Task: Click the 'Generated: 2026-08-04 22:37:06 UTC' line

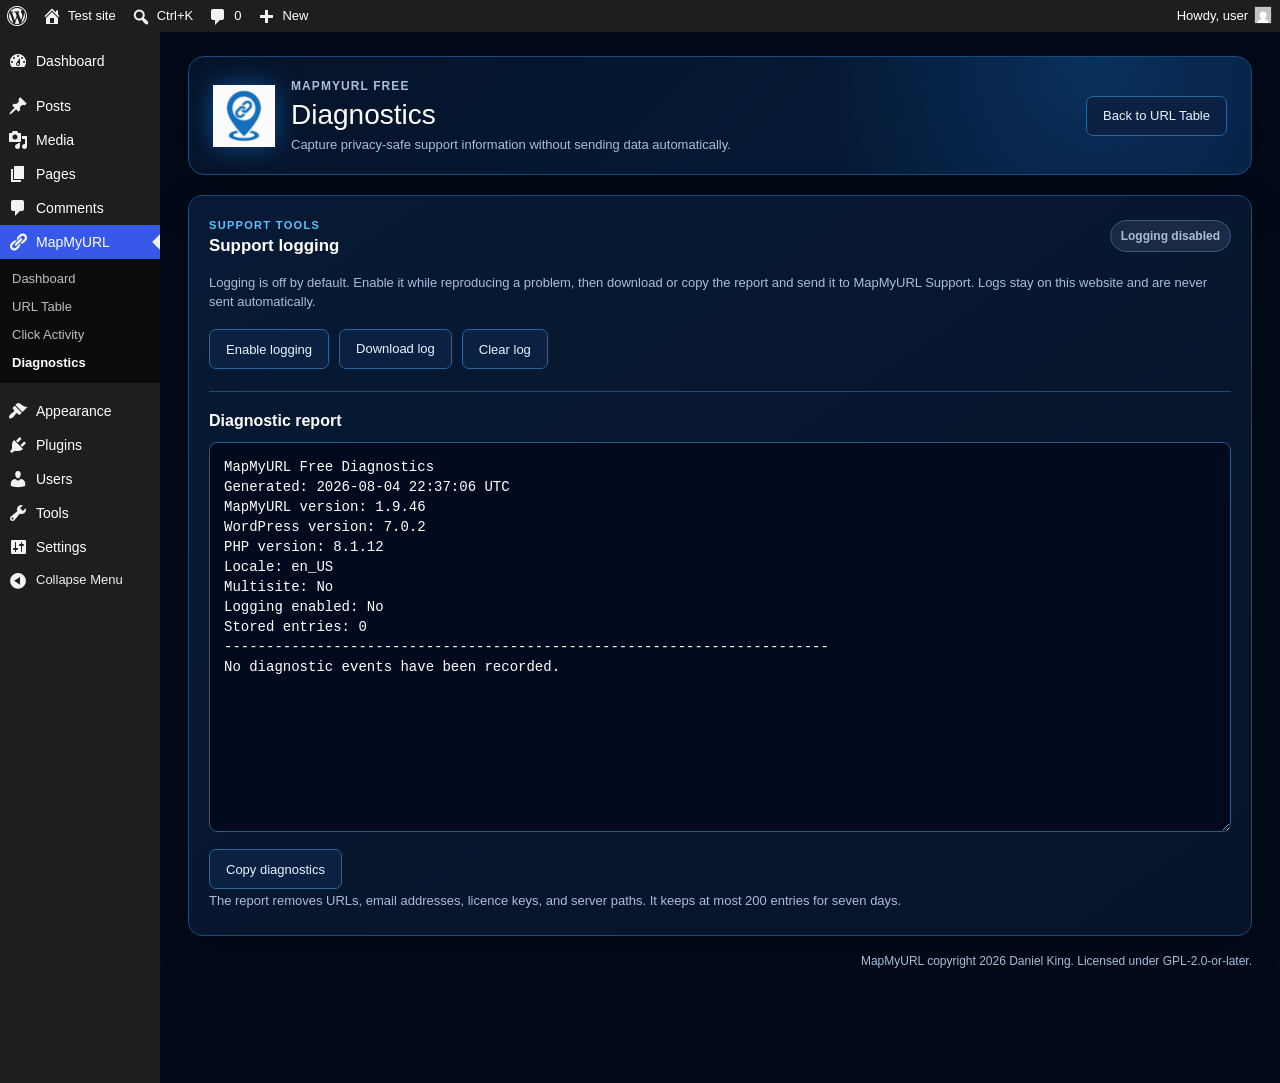Action: 367,487
